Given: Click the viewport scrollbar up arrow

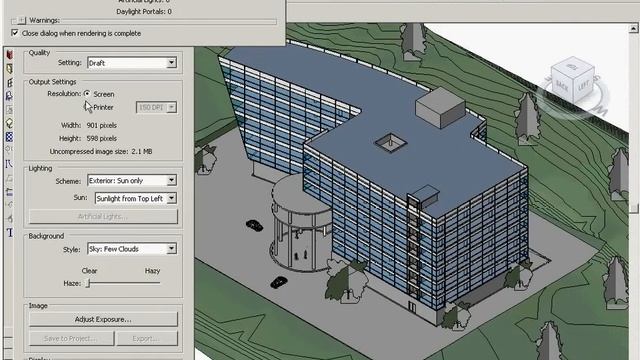Looking at the screenshot, I should [x=633, y=28].
